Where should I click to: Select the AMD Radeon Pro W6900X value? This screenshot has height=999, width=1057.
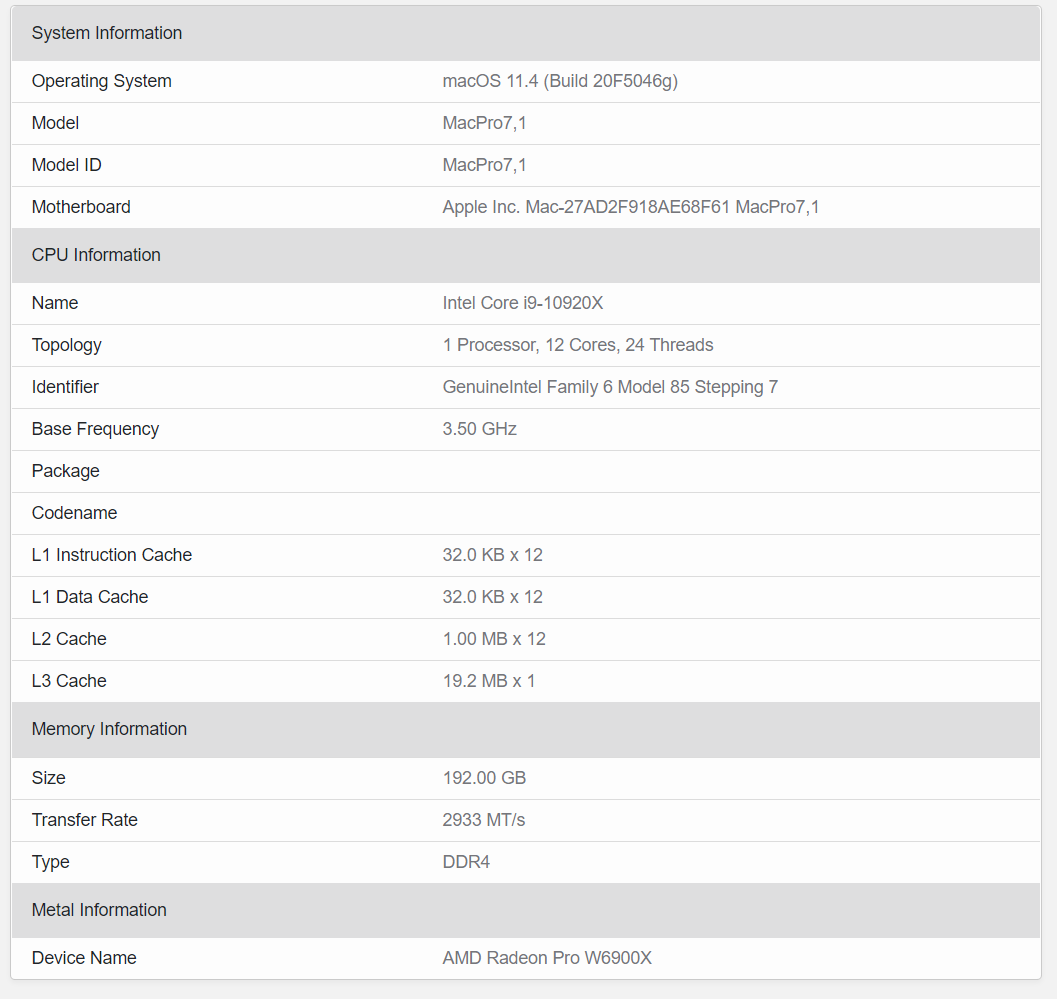(x=547, y=958)
